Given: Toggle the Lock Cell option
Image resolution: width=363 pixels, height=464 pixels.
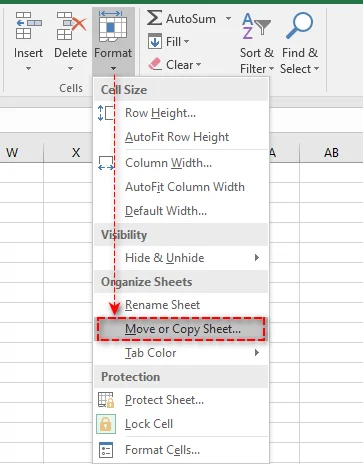Looking at the screenshot, I should point(181,424).
